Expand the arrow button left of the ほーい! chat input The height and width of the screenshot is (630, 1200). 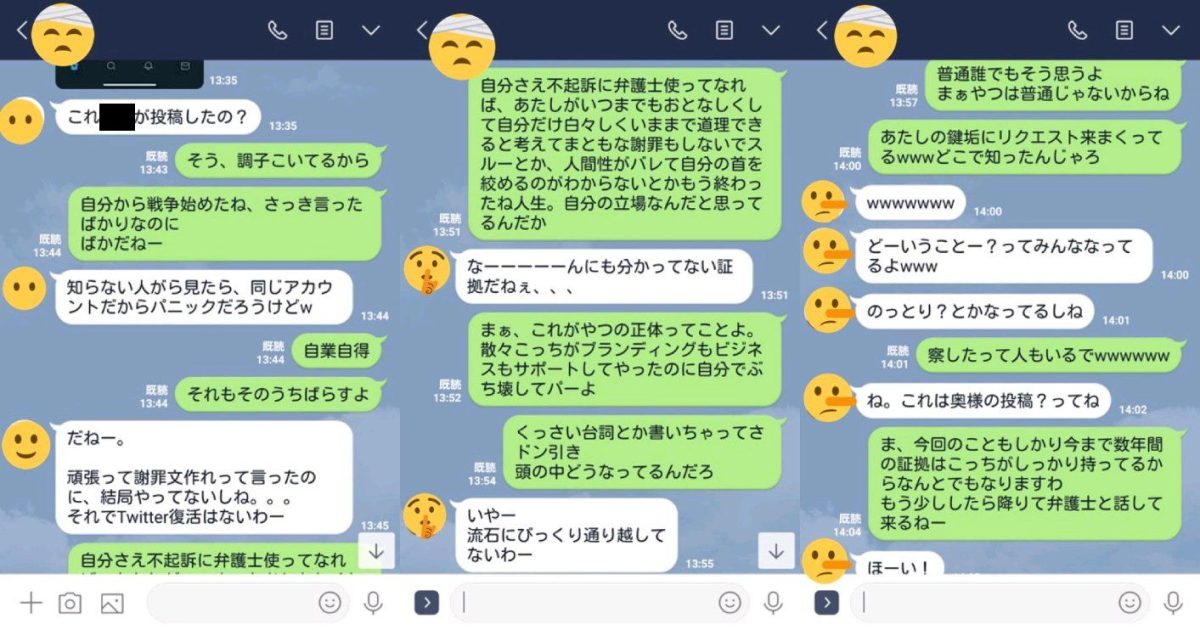826,602
